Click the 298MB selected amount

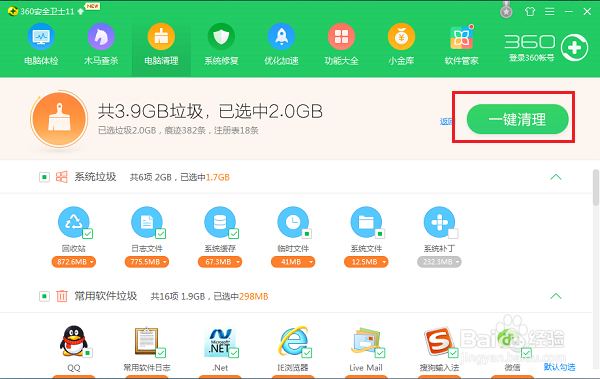[x=253, y=296]
